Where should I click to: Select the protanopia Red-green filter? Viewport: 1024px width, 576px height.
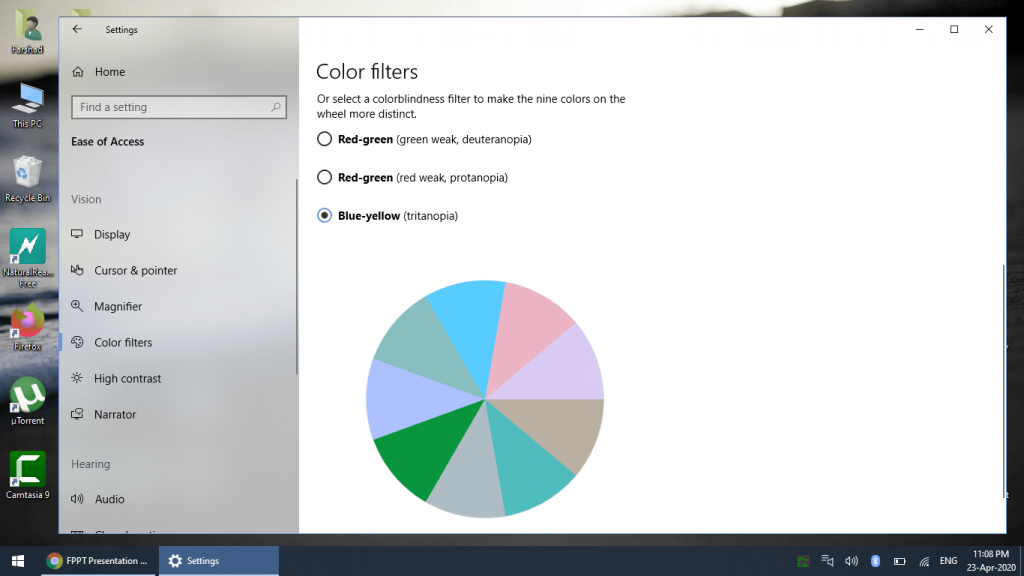(x=324, y=177)
